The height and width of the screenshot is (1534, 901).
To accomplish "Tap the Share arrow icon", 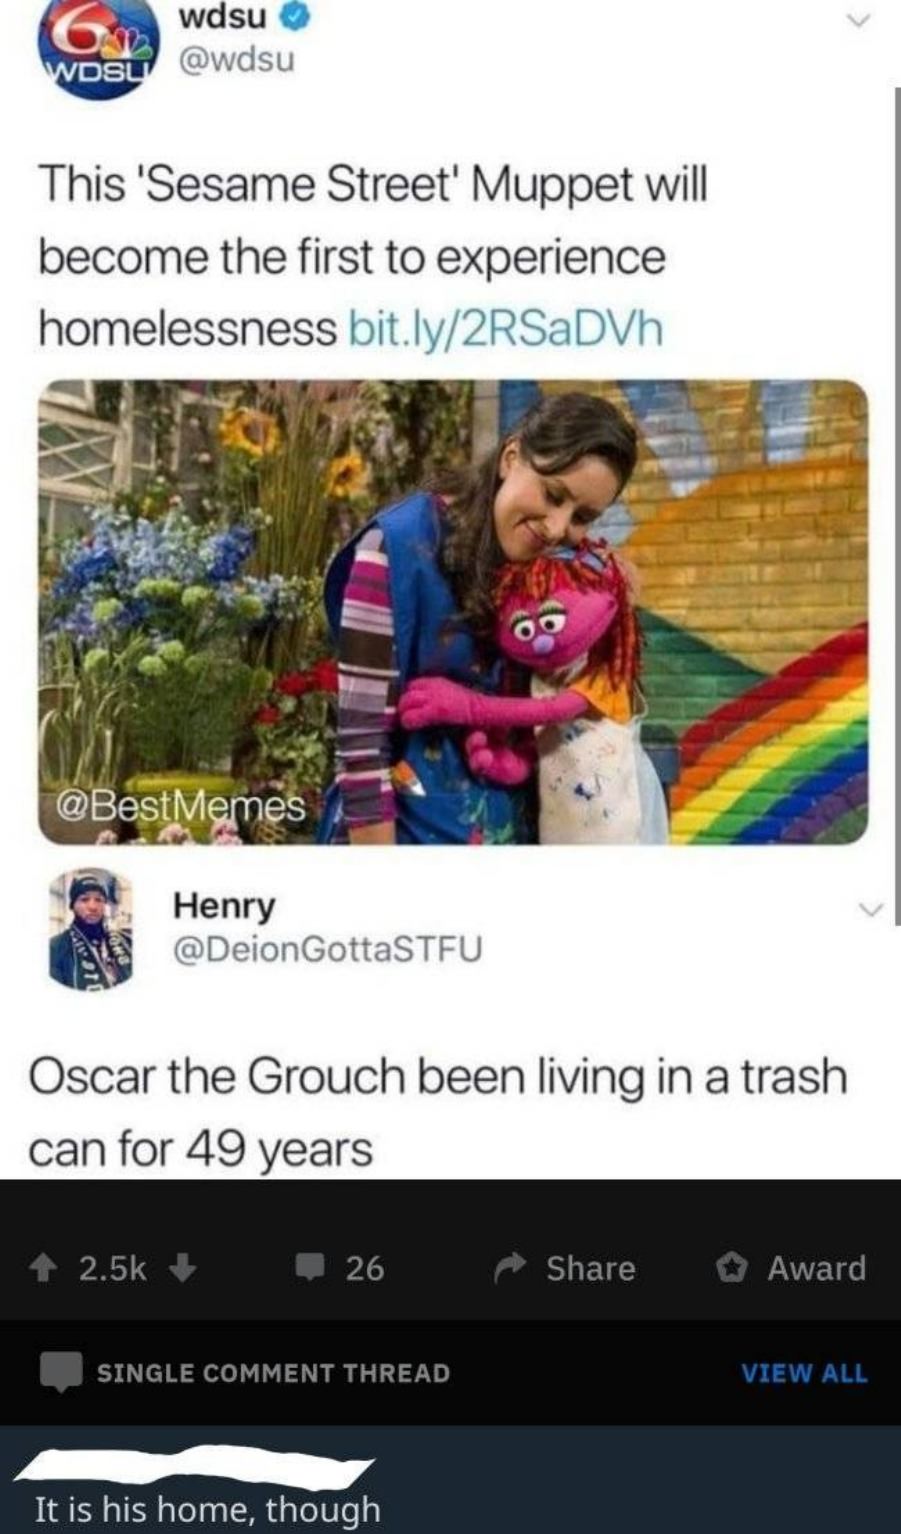I will pos(512,1267).
